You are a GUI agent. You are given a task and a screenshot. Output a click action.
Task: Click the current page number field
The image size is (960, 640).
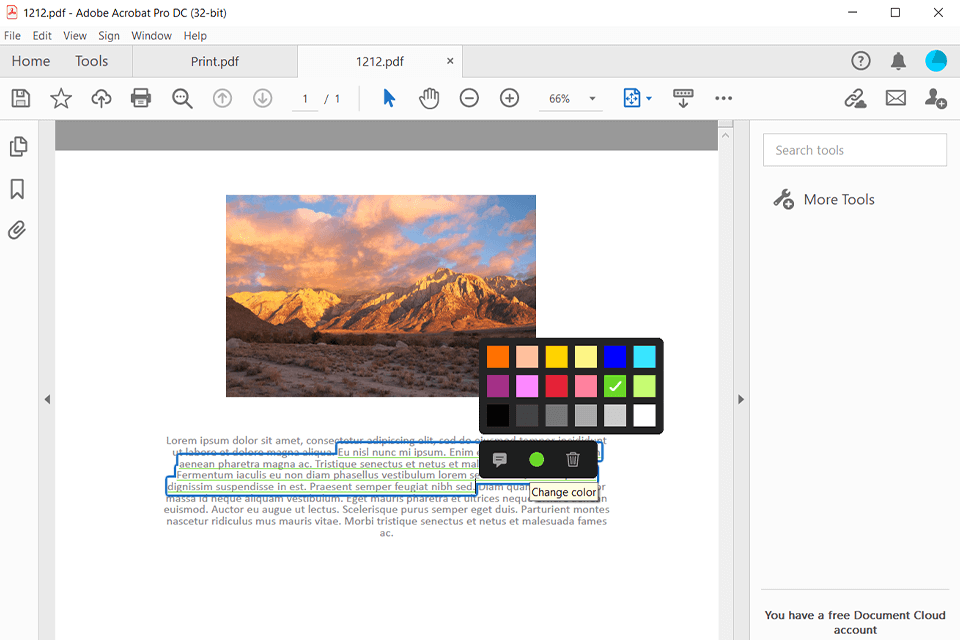coord(305,99)
